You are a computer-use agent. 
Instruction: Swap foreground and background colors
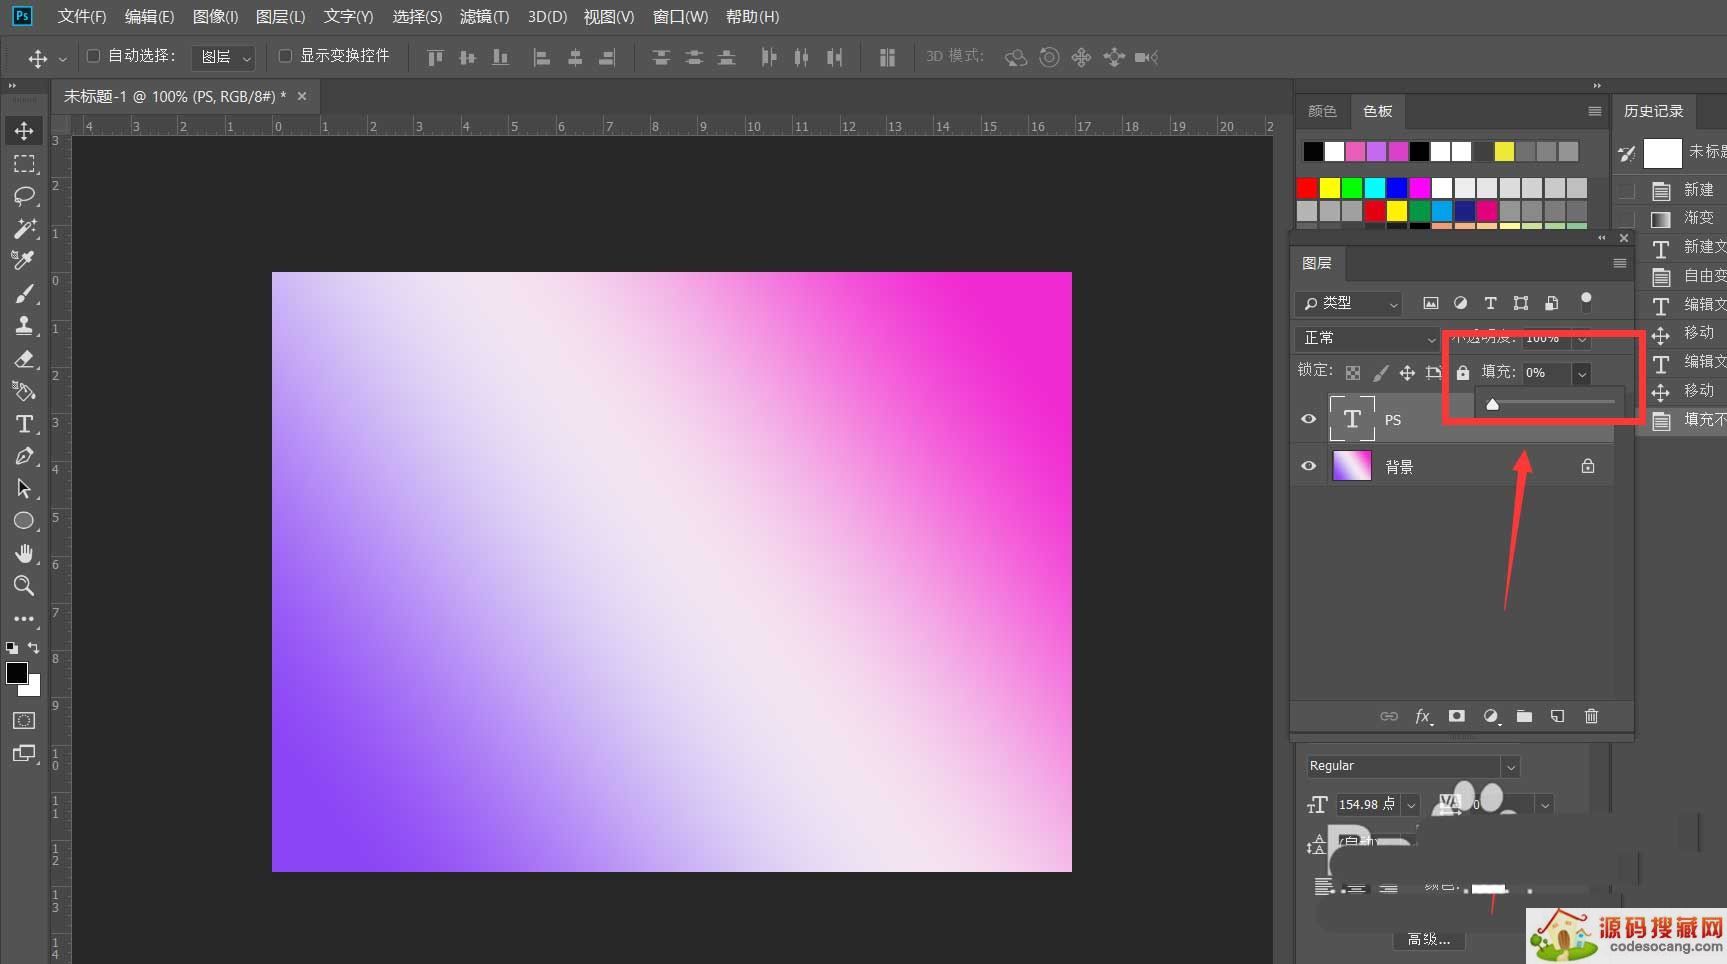coord(33,648)
